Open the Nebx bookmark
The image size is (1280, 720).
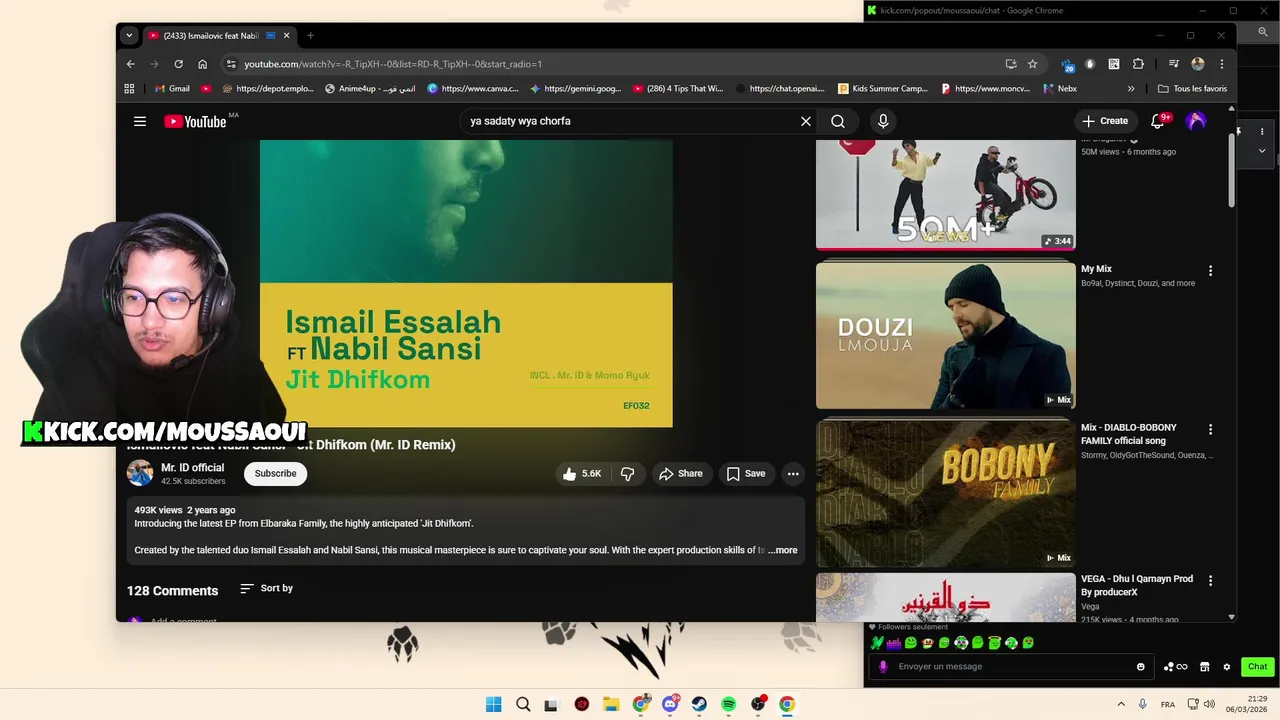tap(1060, 89)
